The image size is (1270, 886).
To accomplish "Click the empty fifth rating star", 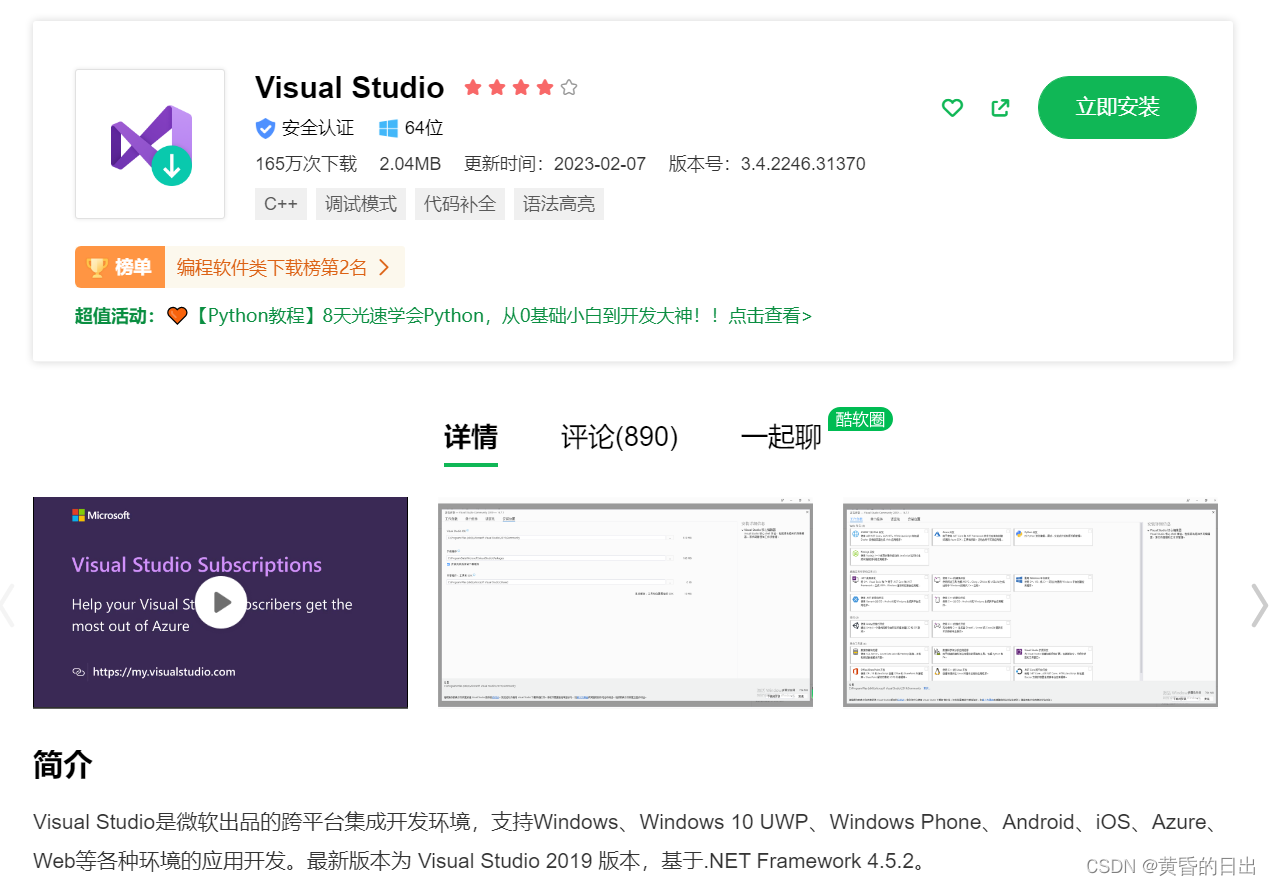I will pyautogui.click(x=569, y=88).
